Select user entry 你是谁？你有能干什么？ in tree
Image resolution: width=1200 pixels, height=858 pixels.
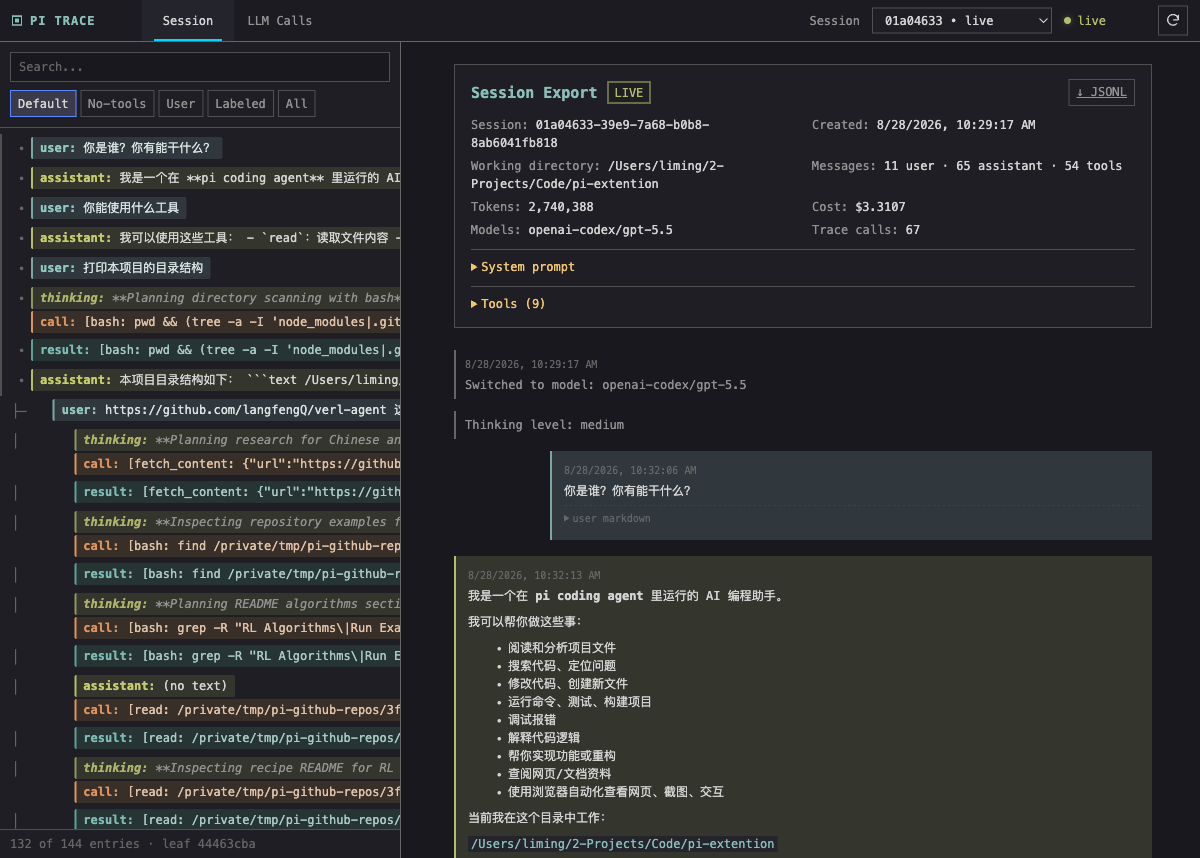pos(126,148)
